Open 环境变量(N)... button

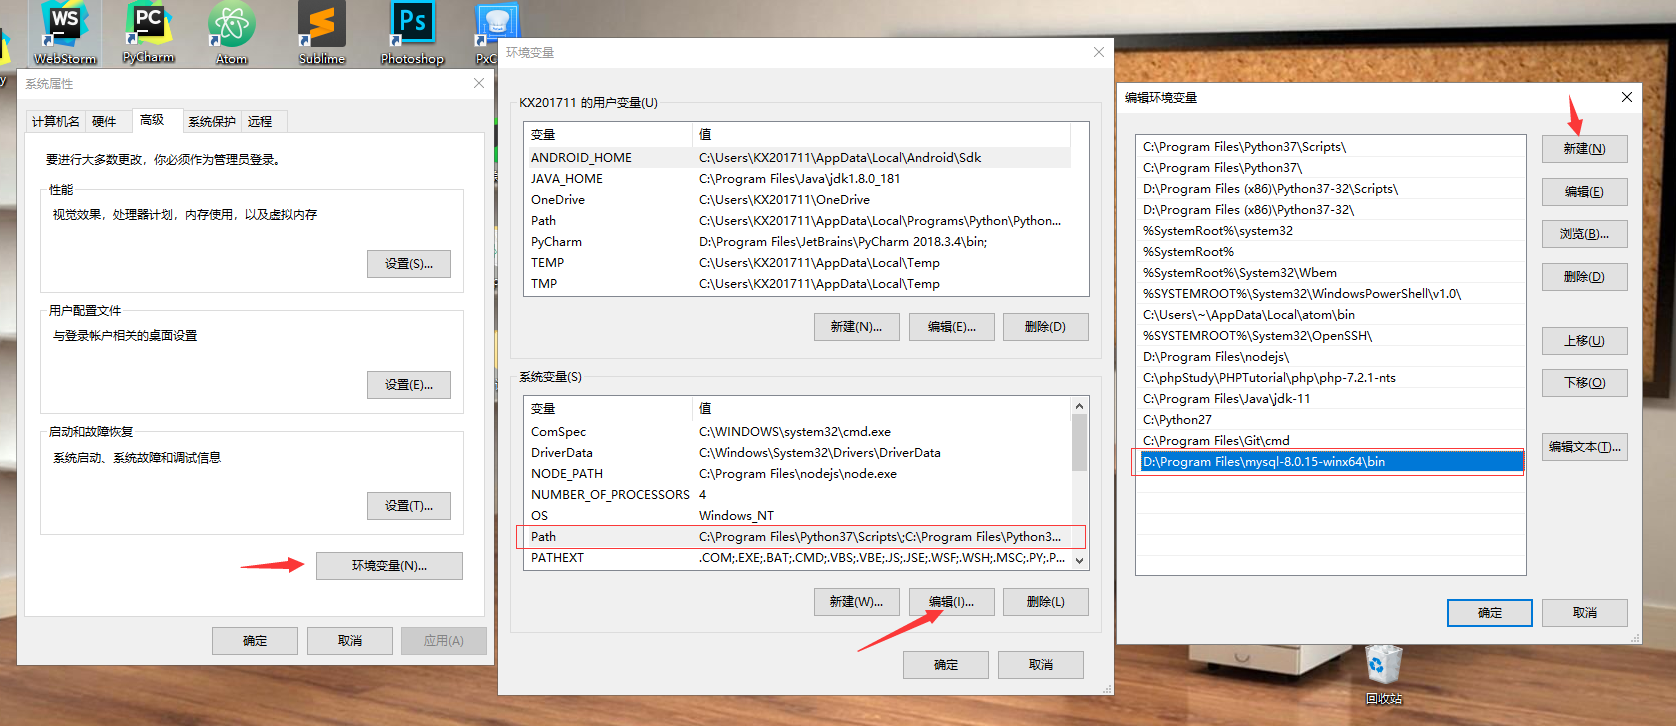[x=389, y=566]
